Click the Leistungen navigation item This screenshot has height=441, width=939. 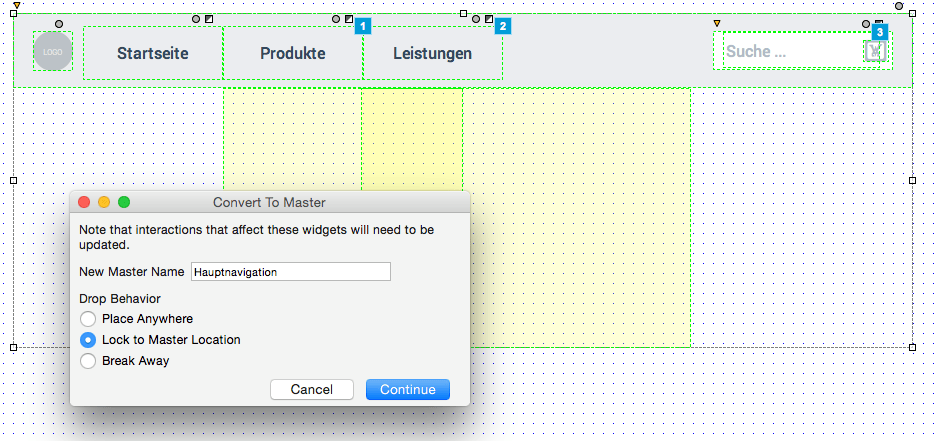point(432,53)
